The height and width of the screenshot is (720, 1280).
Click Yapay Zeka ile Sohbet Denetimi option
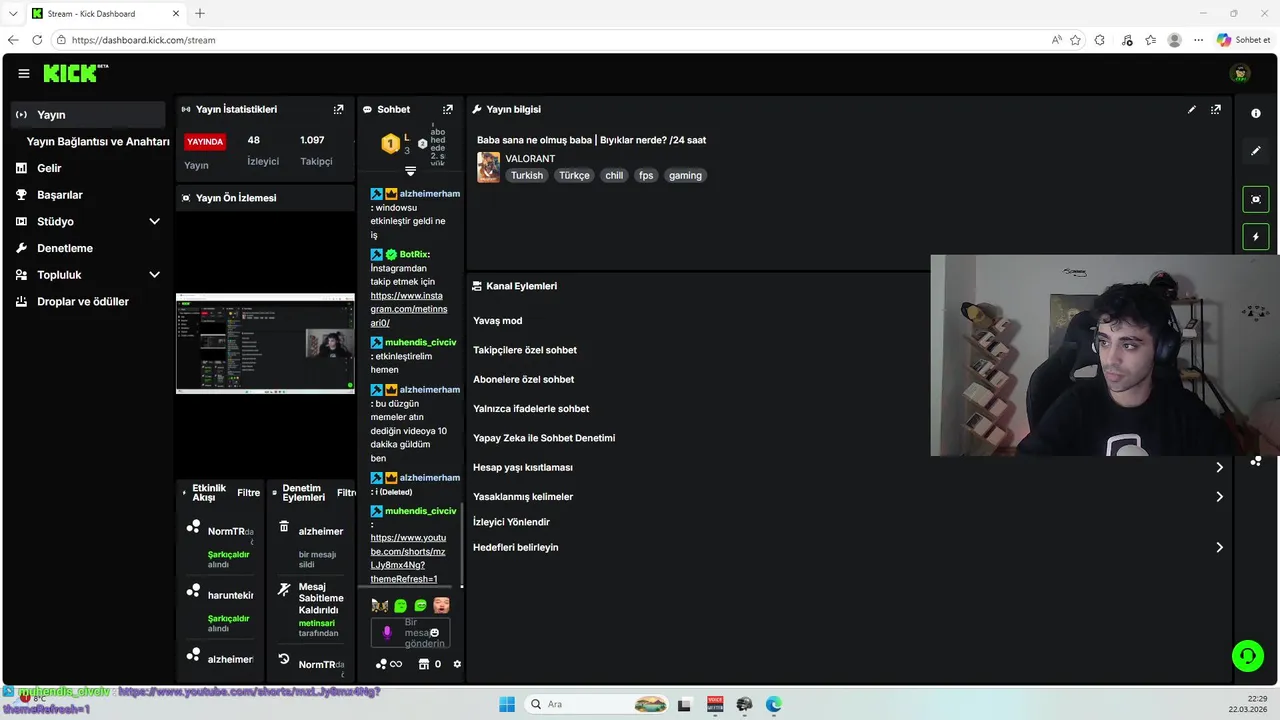544,438
